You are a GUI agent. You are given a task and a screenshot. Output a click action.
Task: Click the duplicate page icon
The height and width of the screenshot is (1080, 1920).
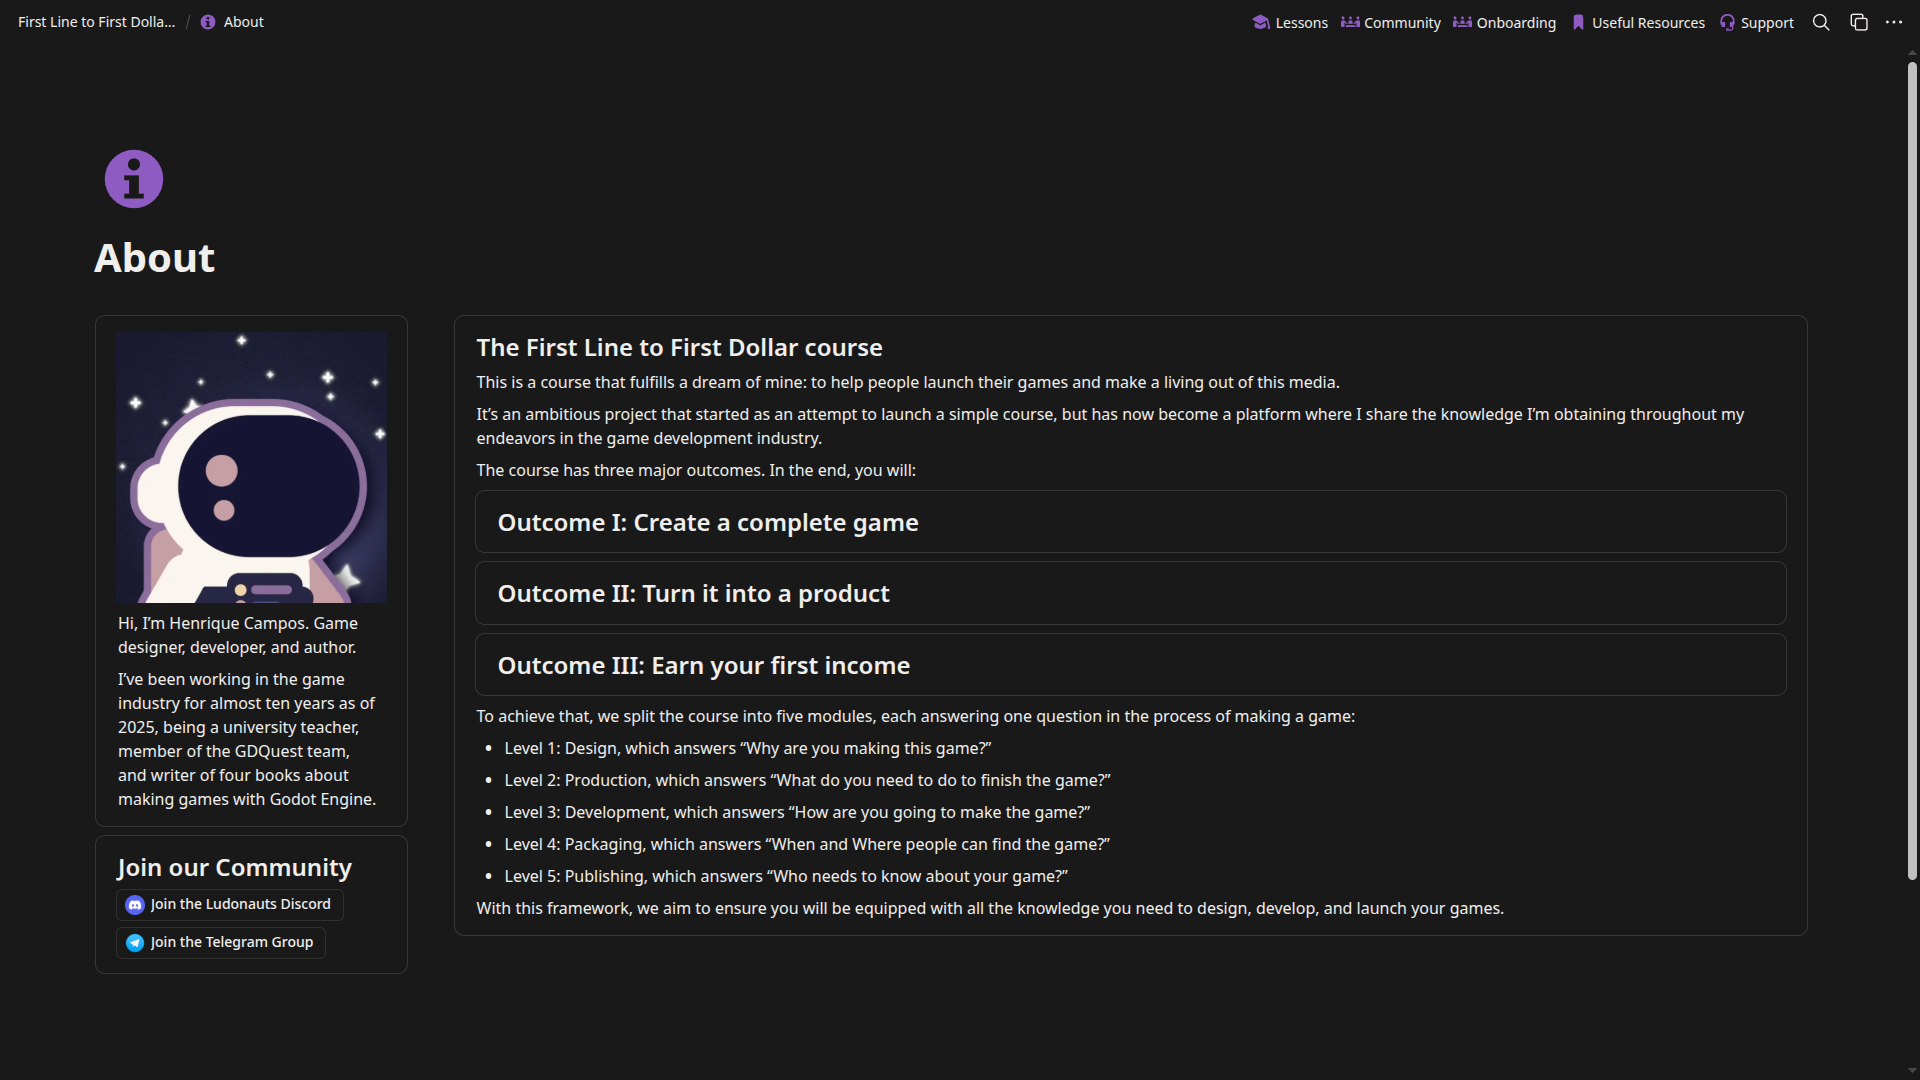tap(1859, 22)
